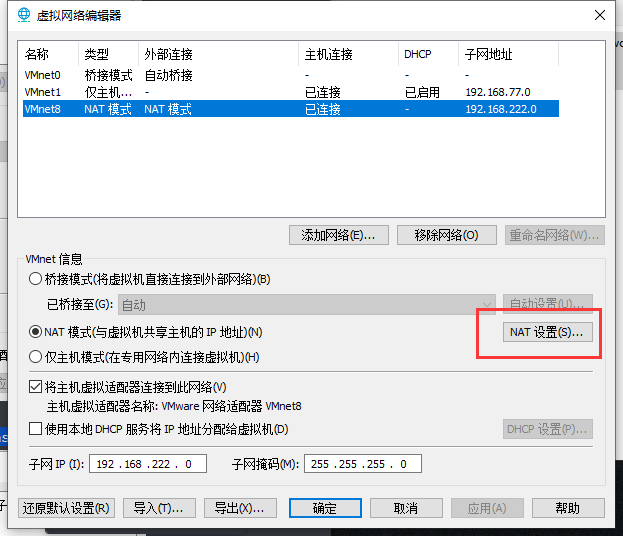This screenshot has height=536, width=623.
Task: Select the 仅主机模式 radio button
Action: 35,357
